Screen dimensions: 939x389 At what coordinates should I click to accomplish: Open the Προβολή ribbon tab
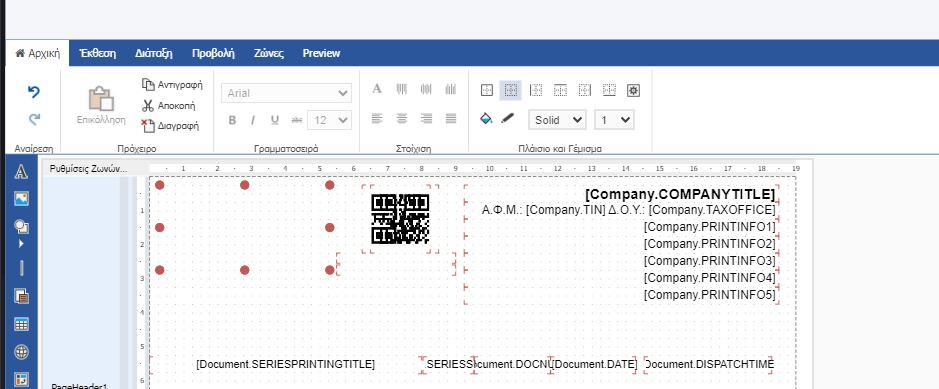tap(213, 53)
